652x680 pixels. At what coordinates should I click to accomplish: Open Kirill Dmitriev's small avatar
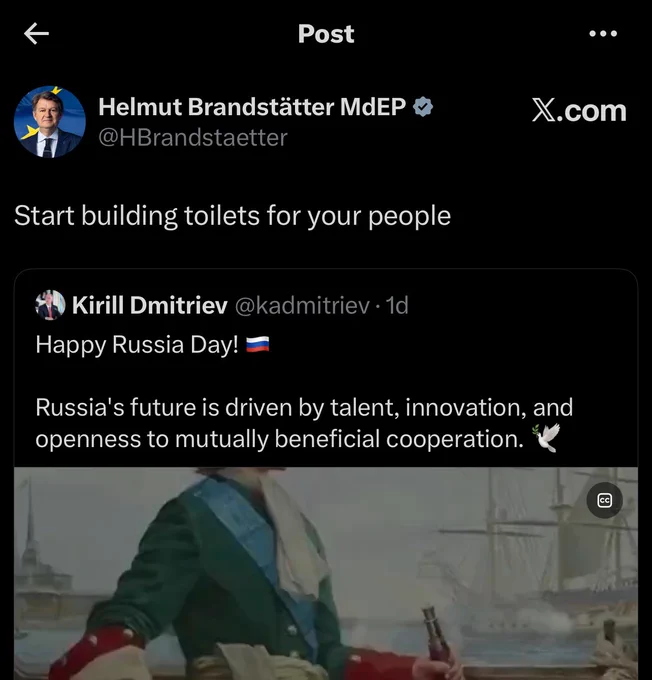[50, 305]
